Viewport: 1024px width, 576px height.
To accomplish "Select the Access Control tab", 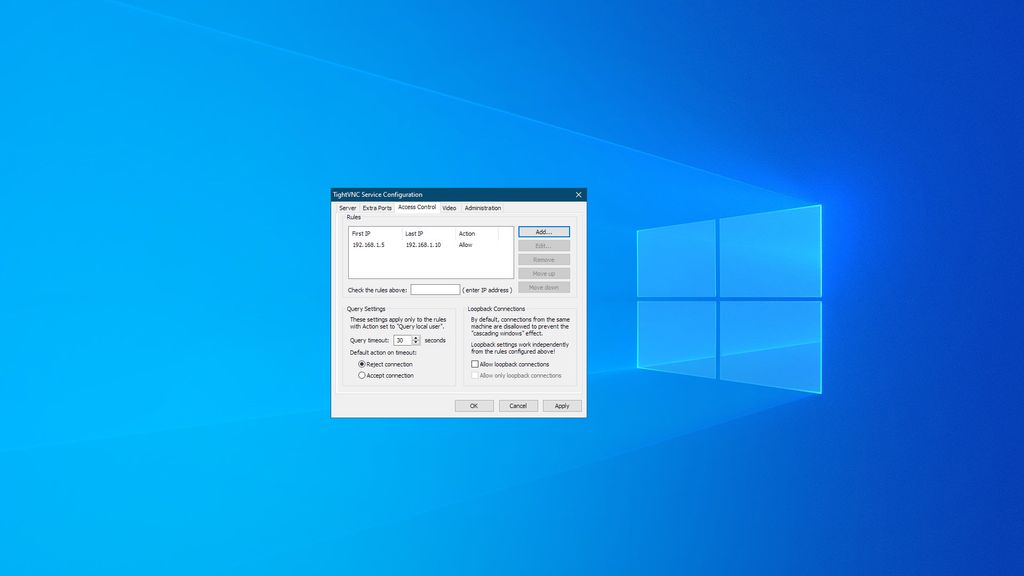I will (417, 208).
